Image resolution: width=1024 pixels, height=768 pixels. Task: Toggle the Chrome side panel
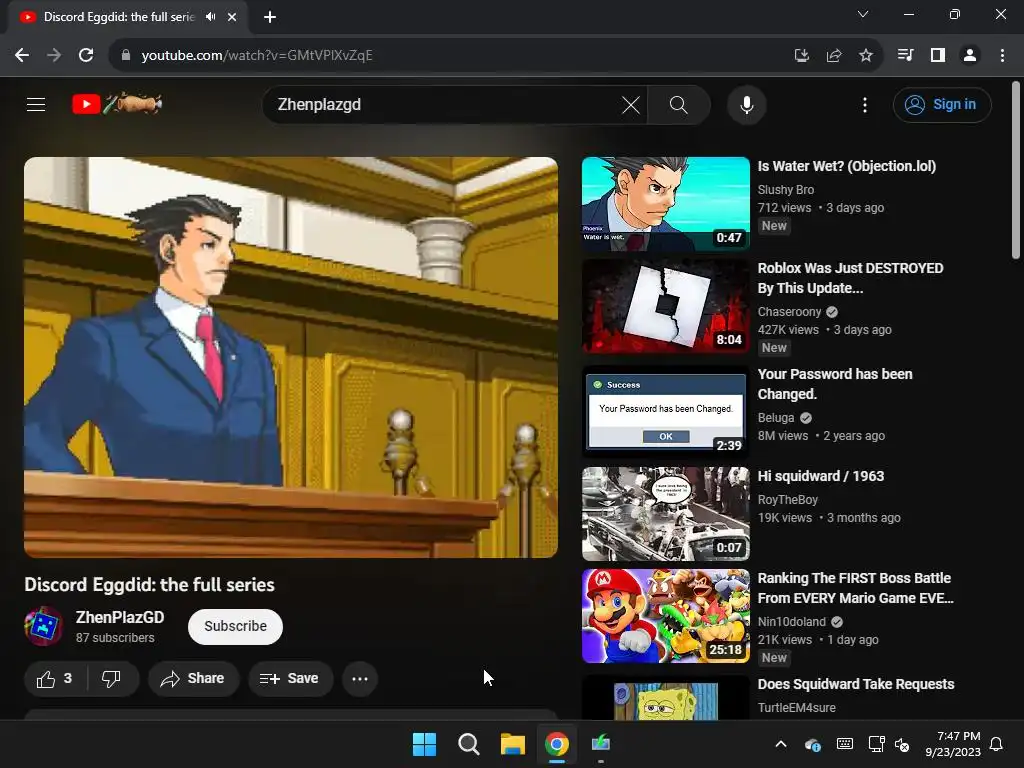(938, 56)
